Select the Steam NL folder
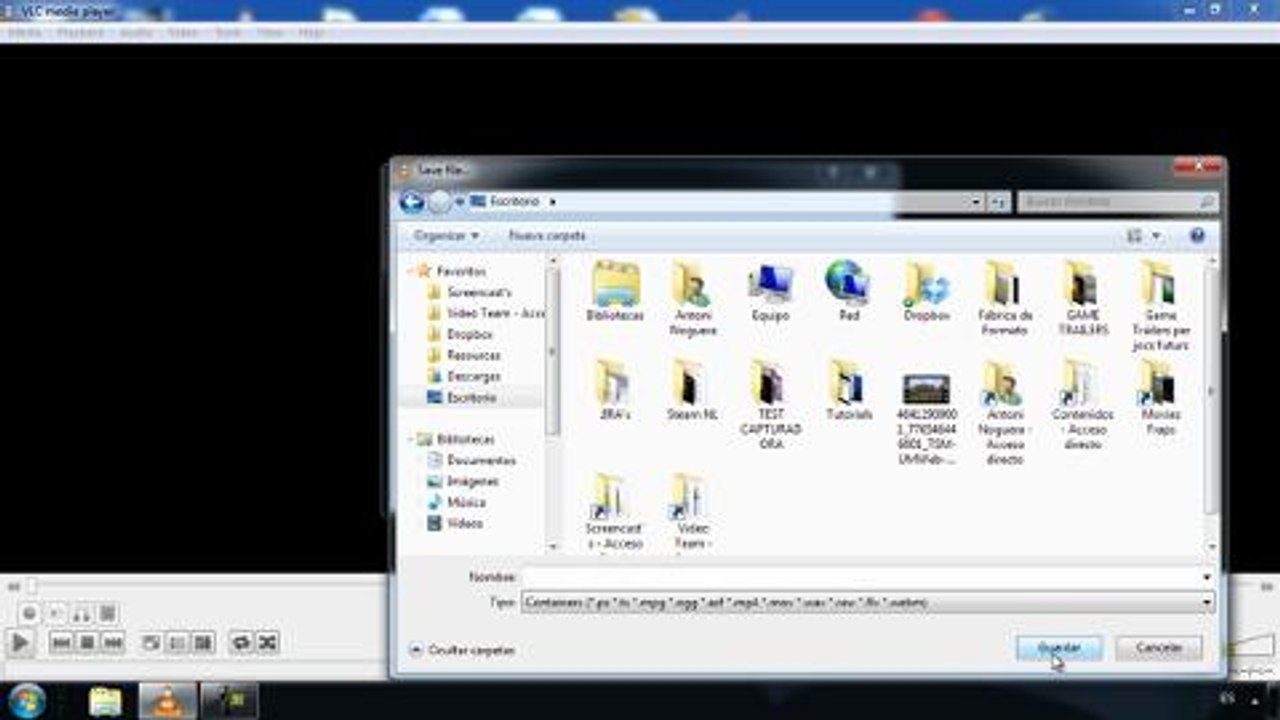The height and width of the screenshot is (720, 1280). (692, 390)
